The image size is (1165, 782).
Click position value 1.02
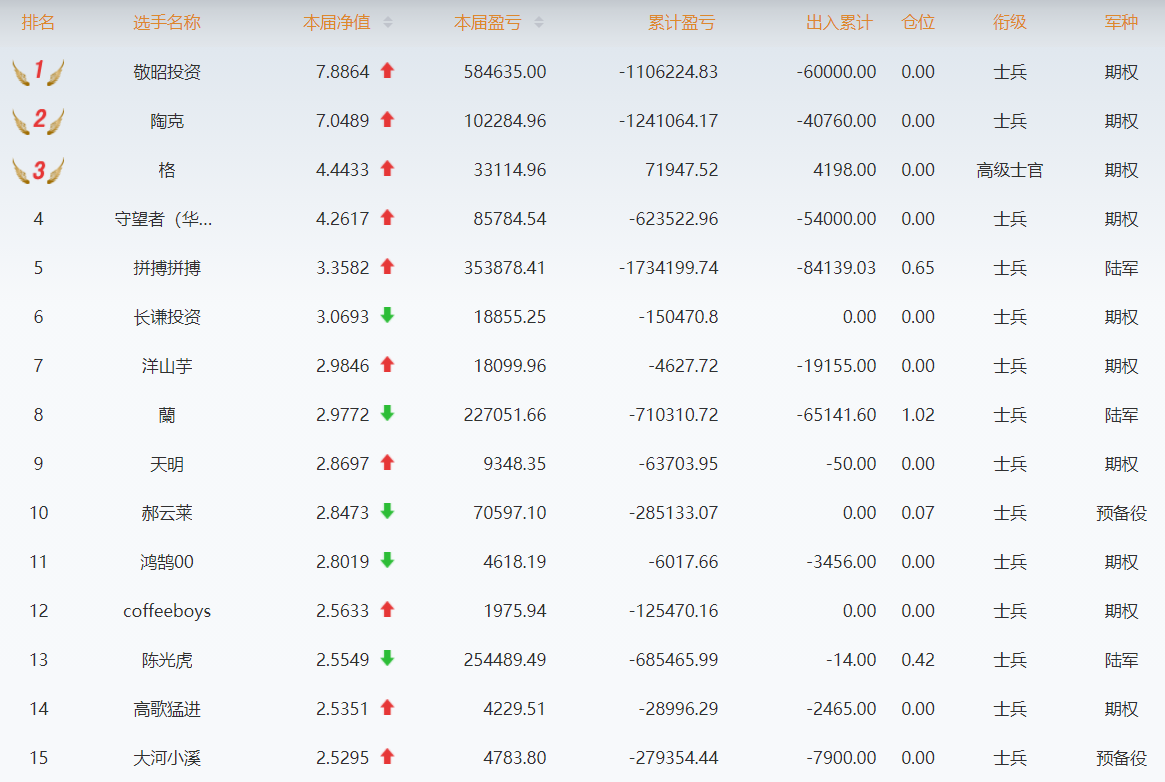tap(918, 415)
